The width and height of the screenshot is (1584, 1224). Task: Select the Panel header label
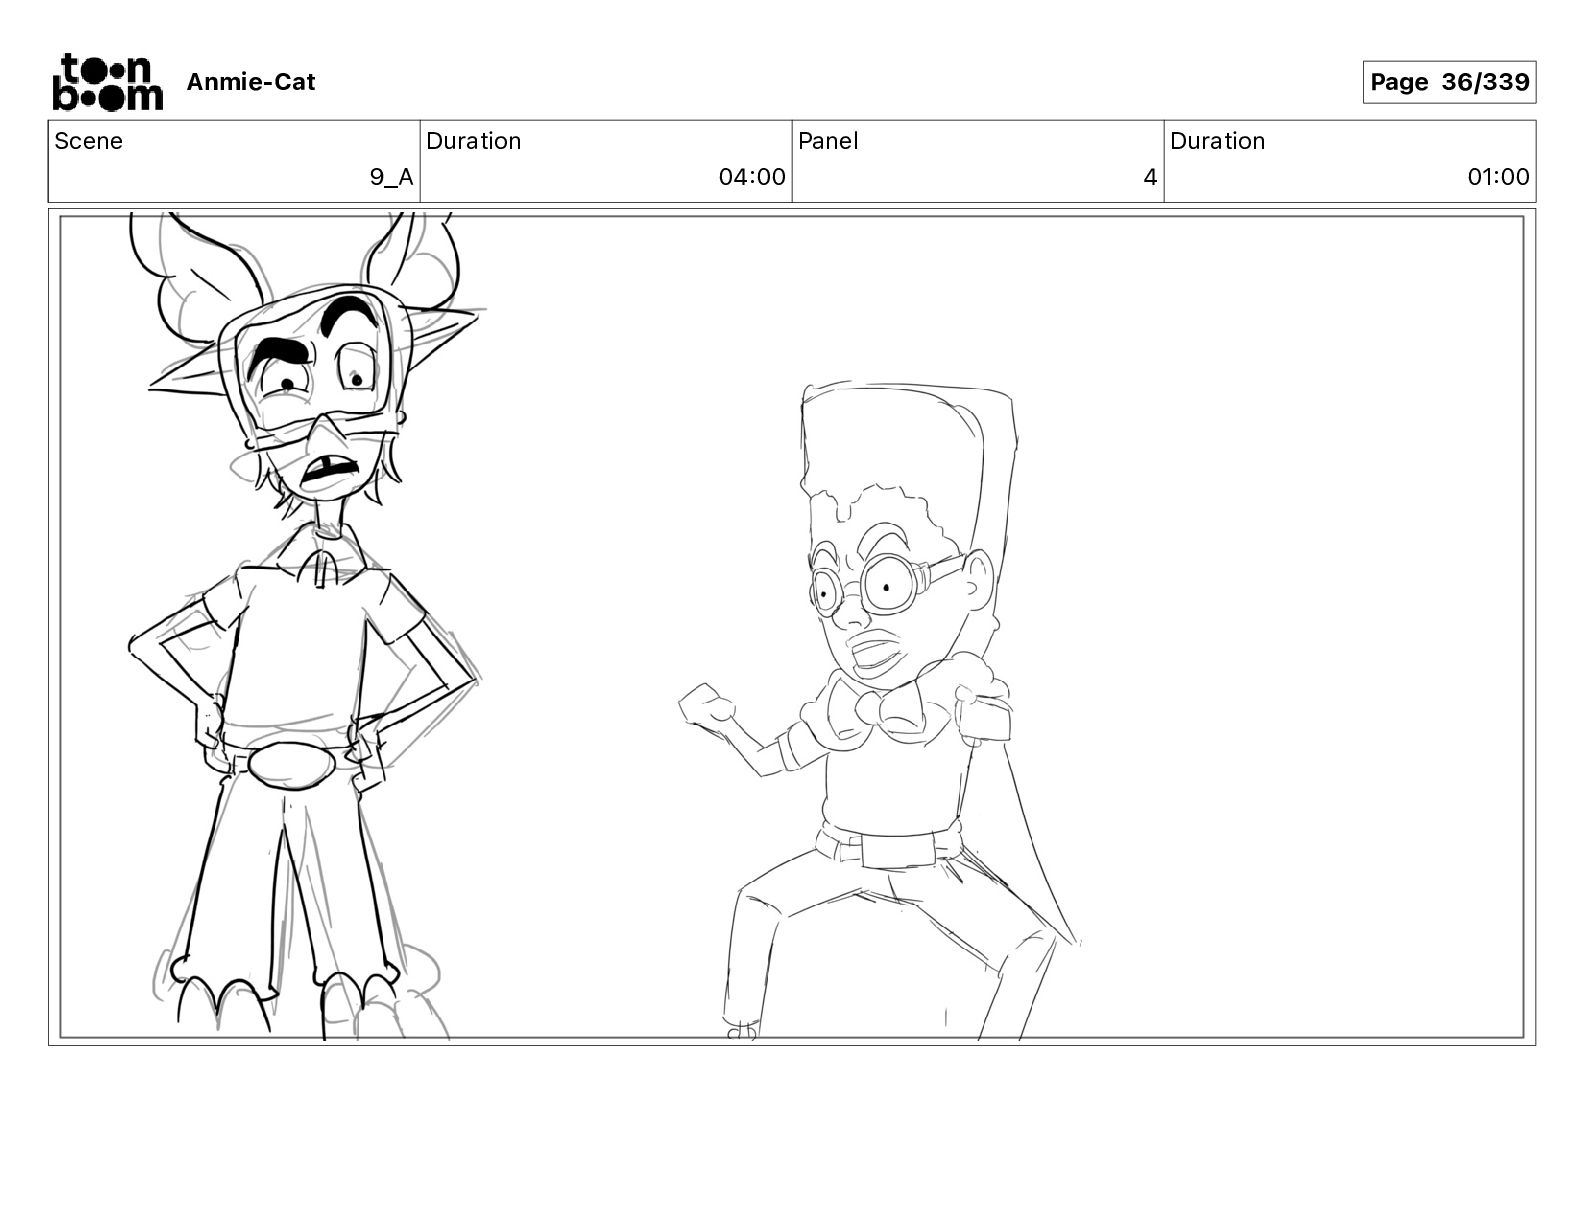click(828, 141)
